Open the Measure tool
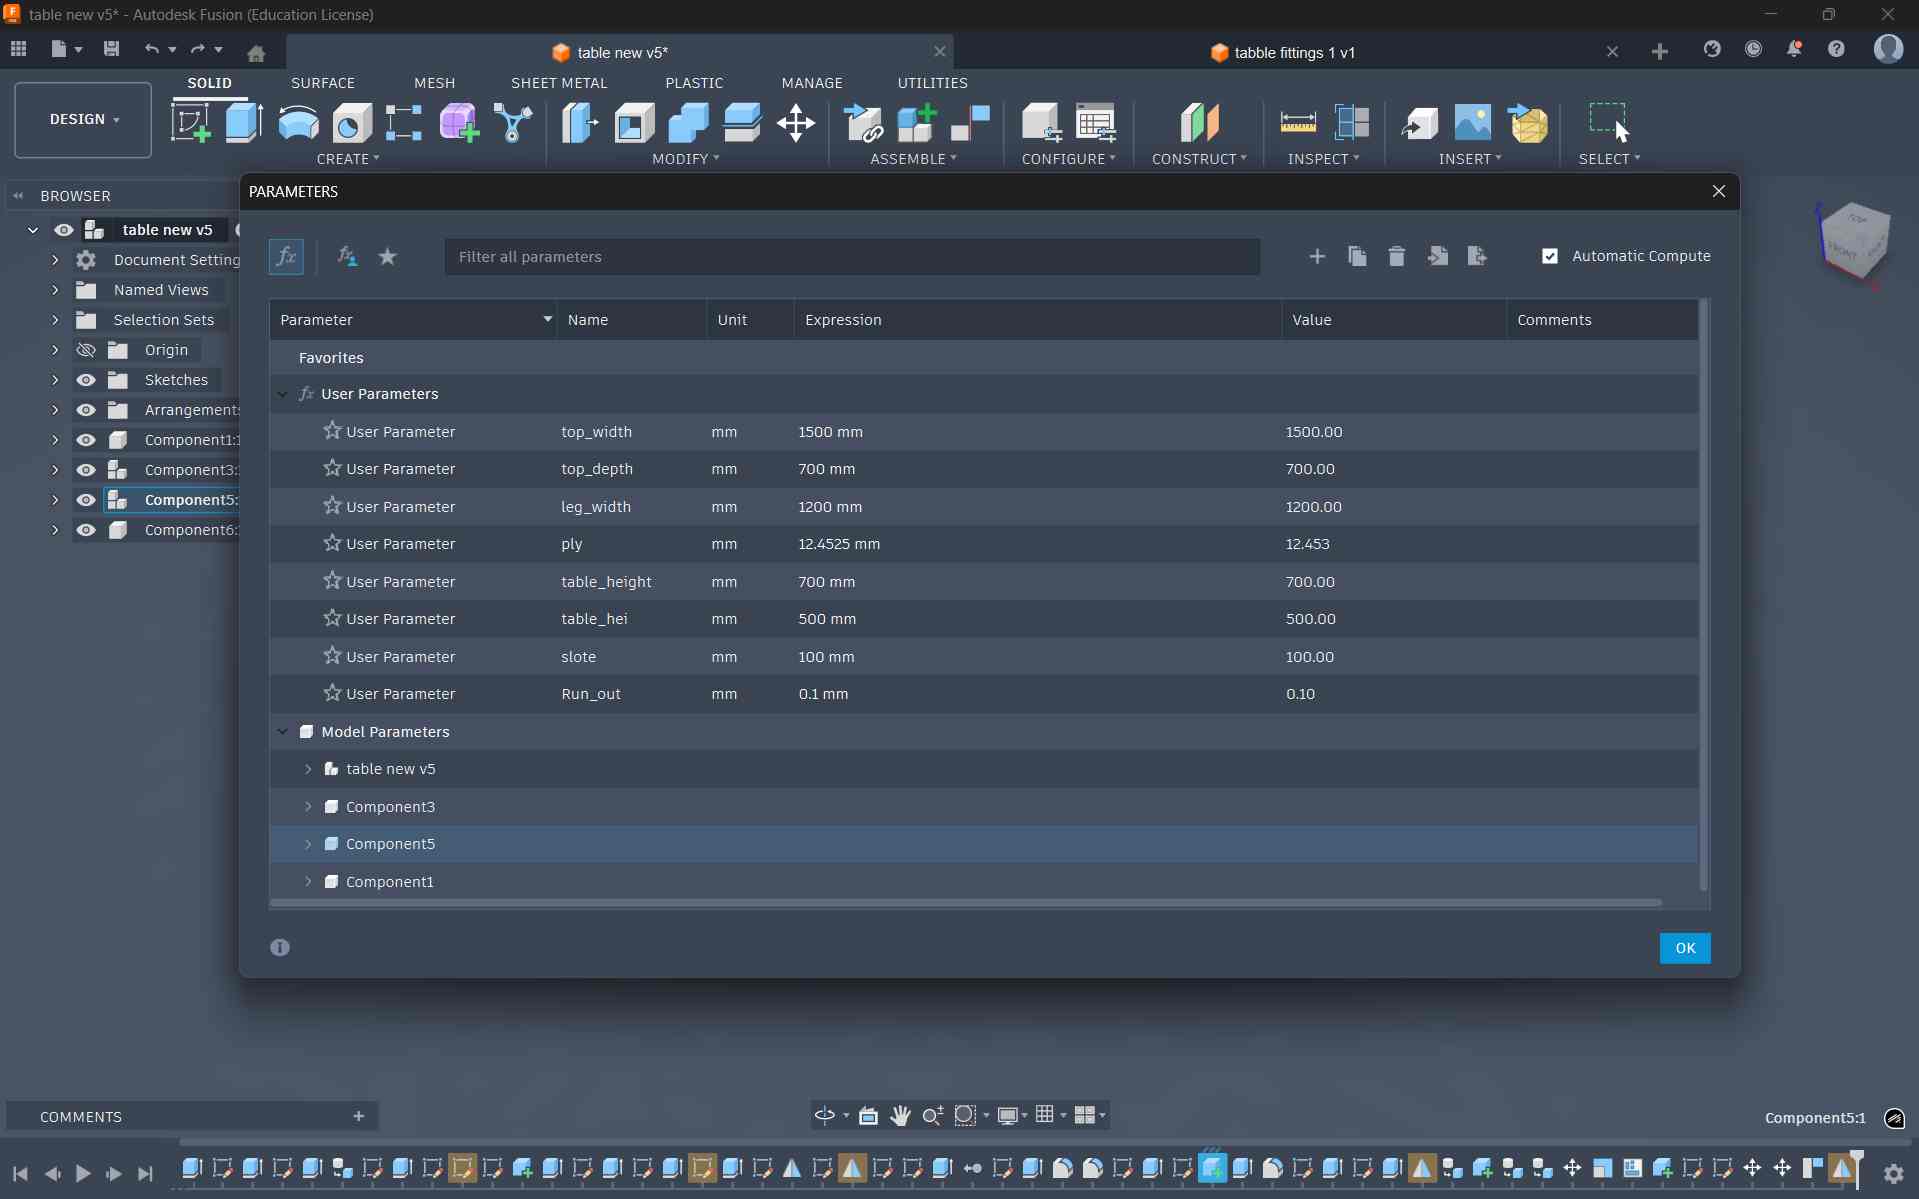The width and height of the screenshot is (1919, 1199). click(x=1298, y=123)
